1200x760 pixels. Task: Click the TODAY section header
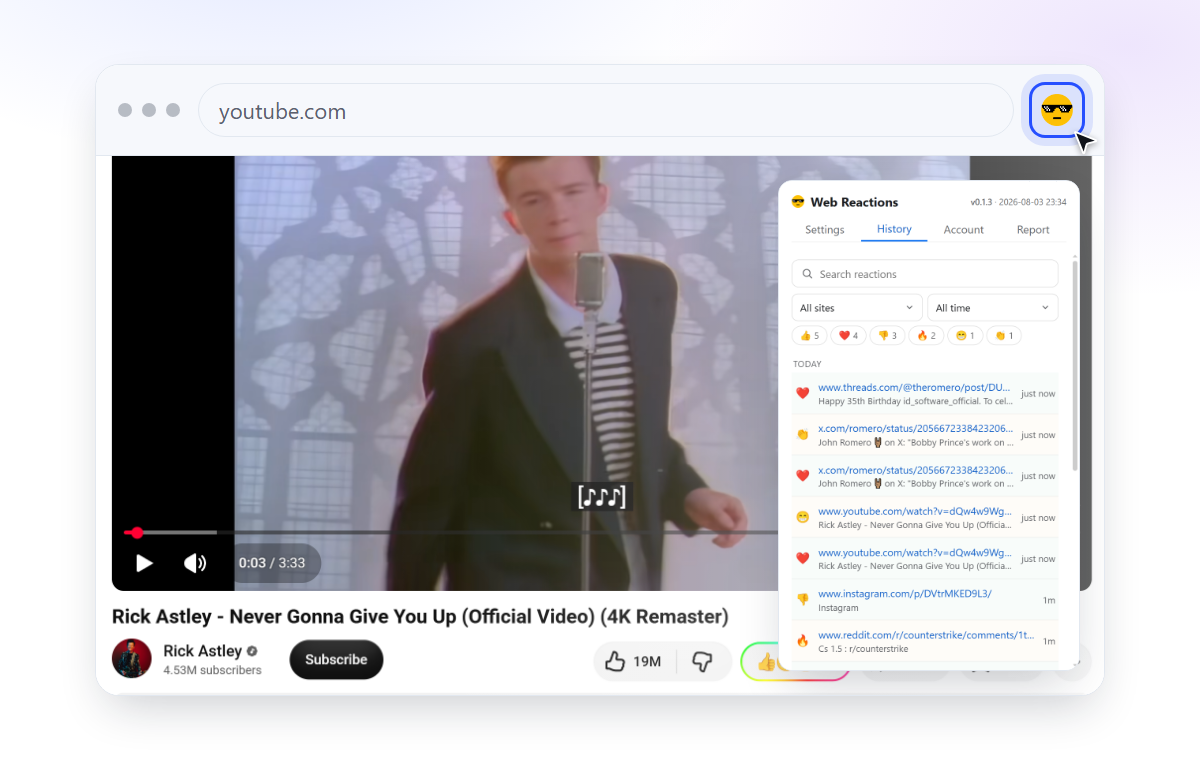click(807, 364)
